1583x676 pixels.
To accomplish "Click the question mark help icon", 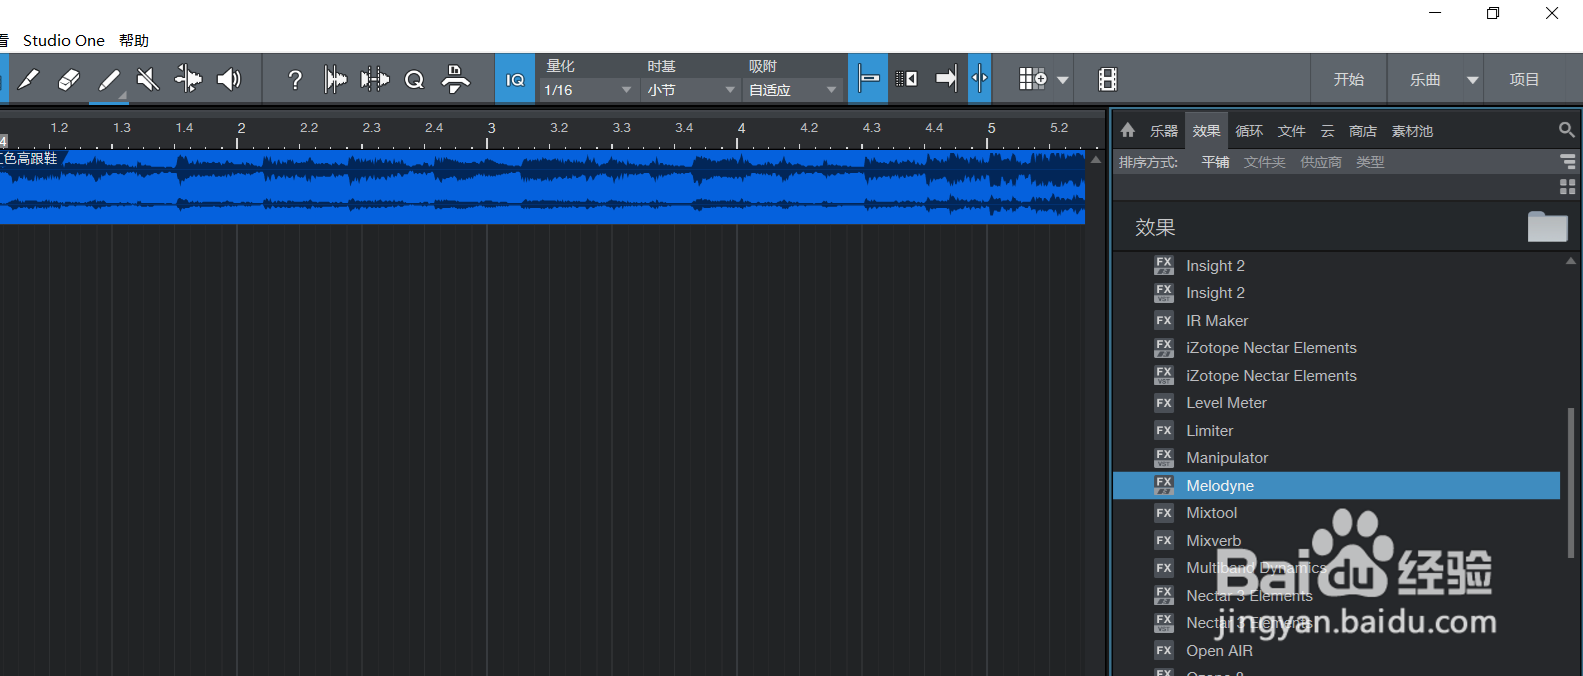I will [x=295, y=80].
